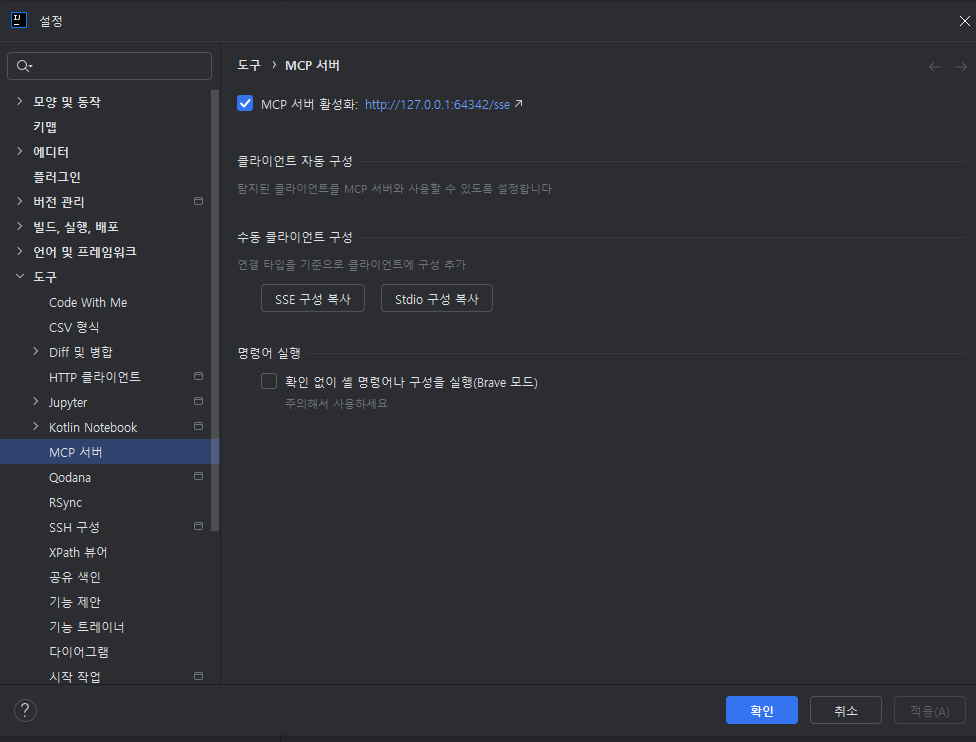Expand the 빌드, 실행, 배포 section
976x742 pixels.
[x=19, y=226]
